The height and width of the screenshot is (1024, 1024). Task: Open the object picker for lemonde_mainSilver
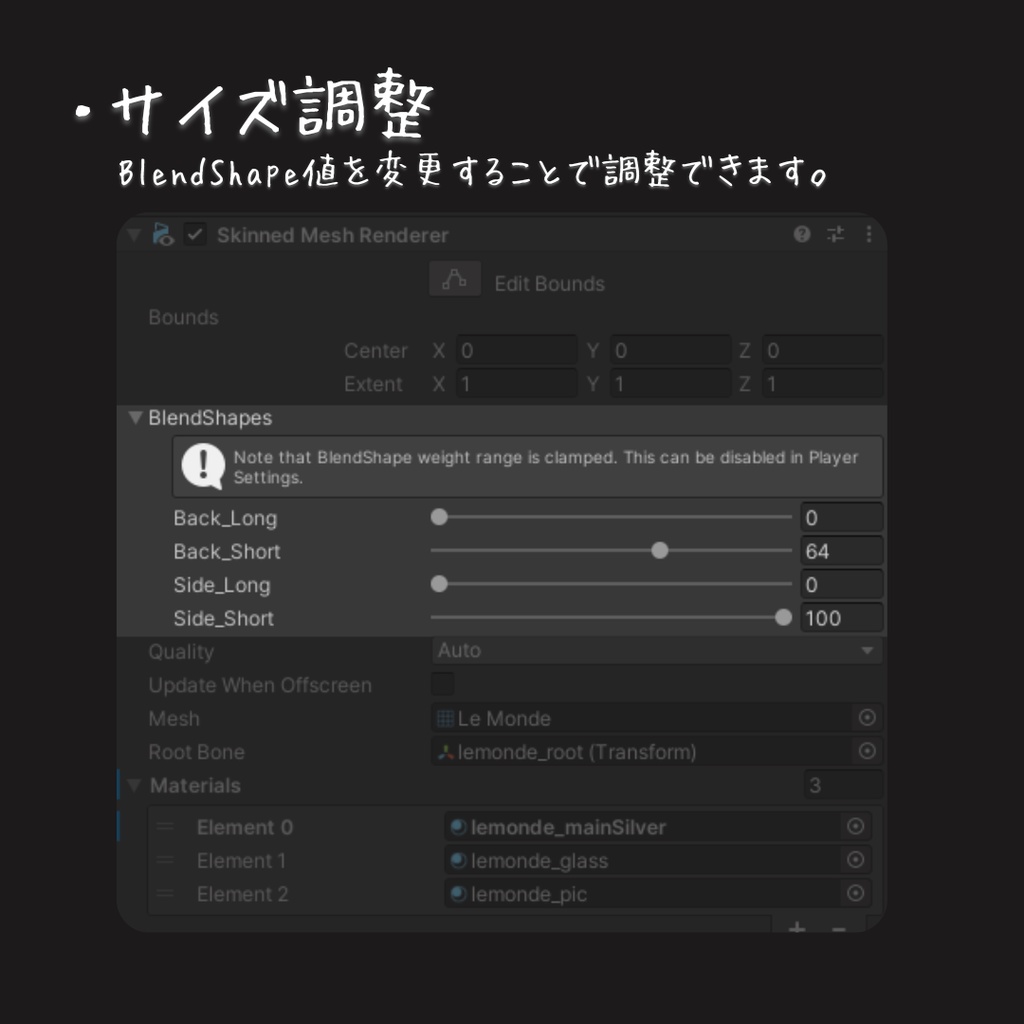pyautogui.click(x=854, y=826)
